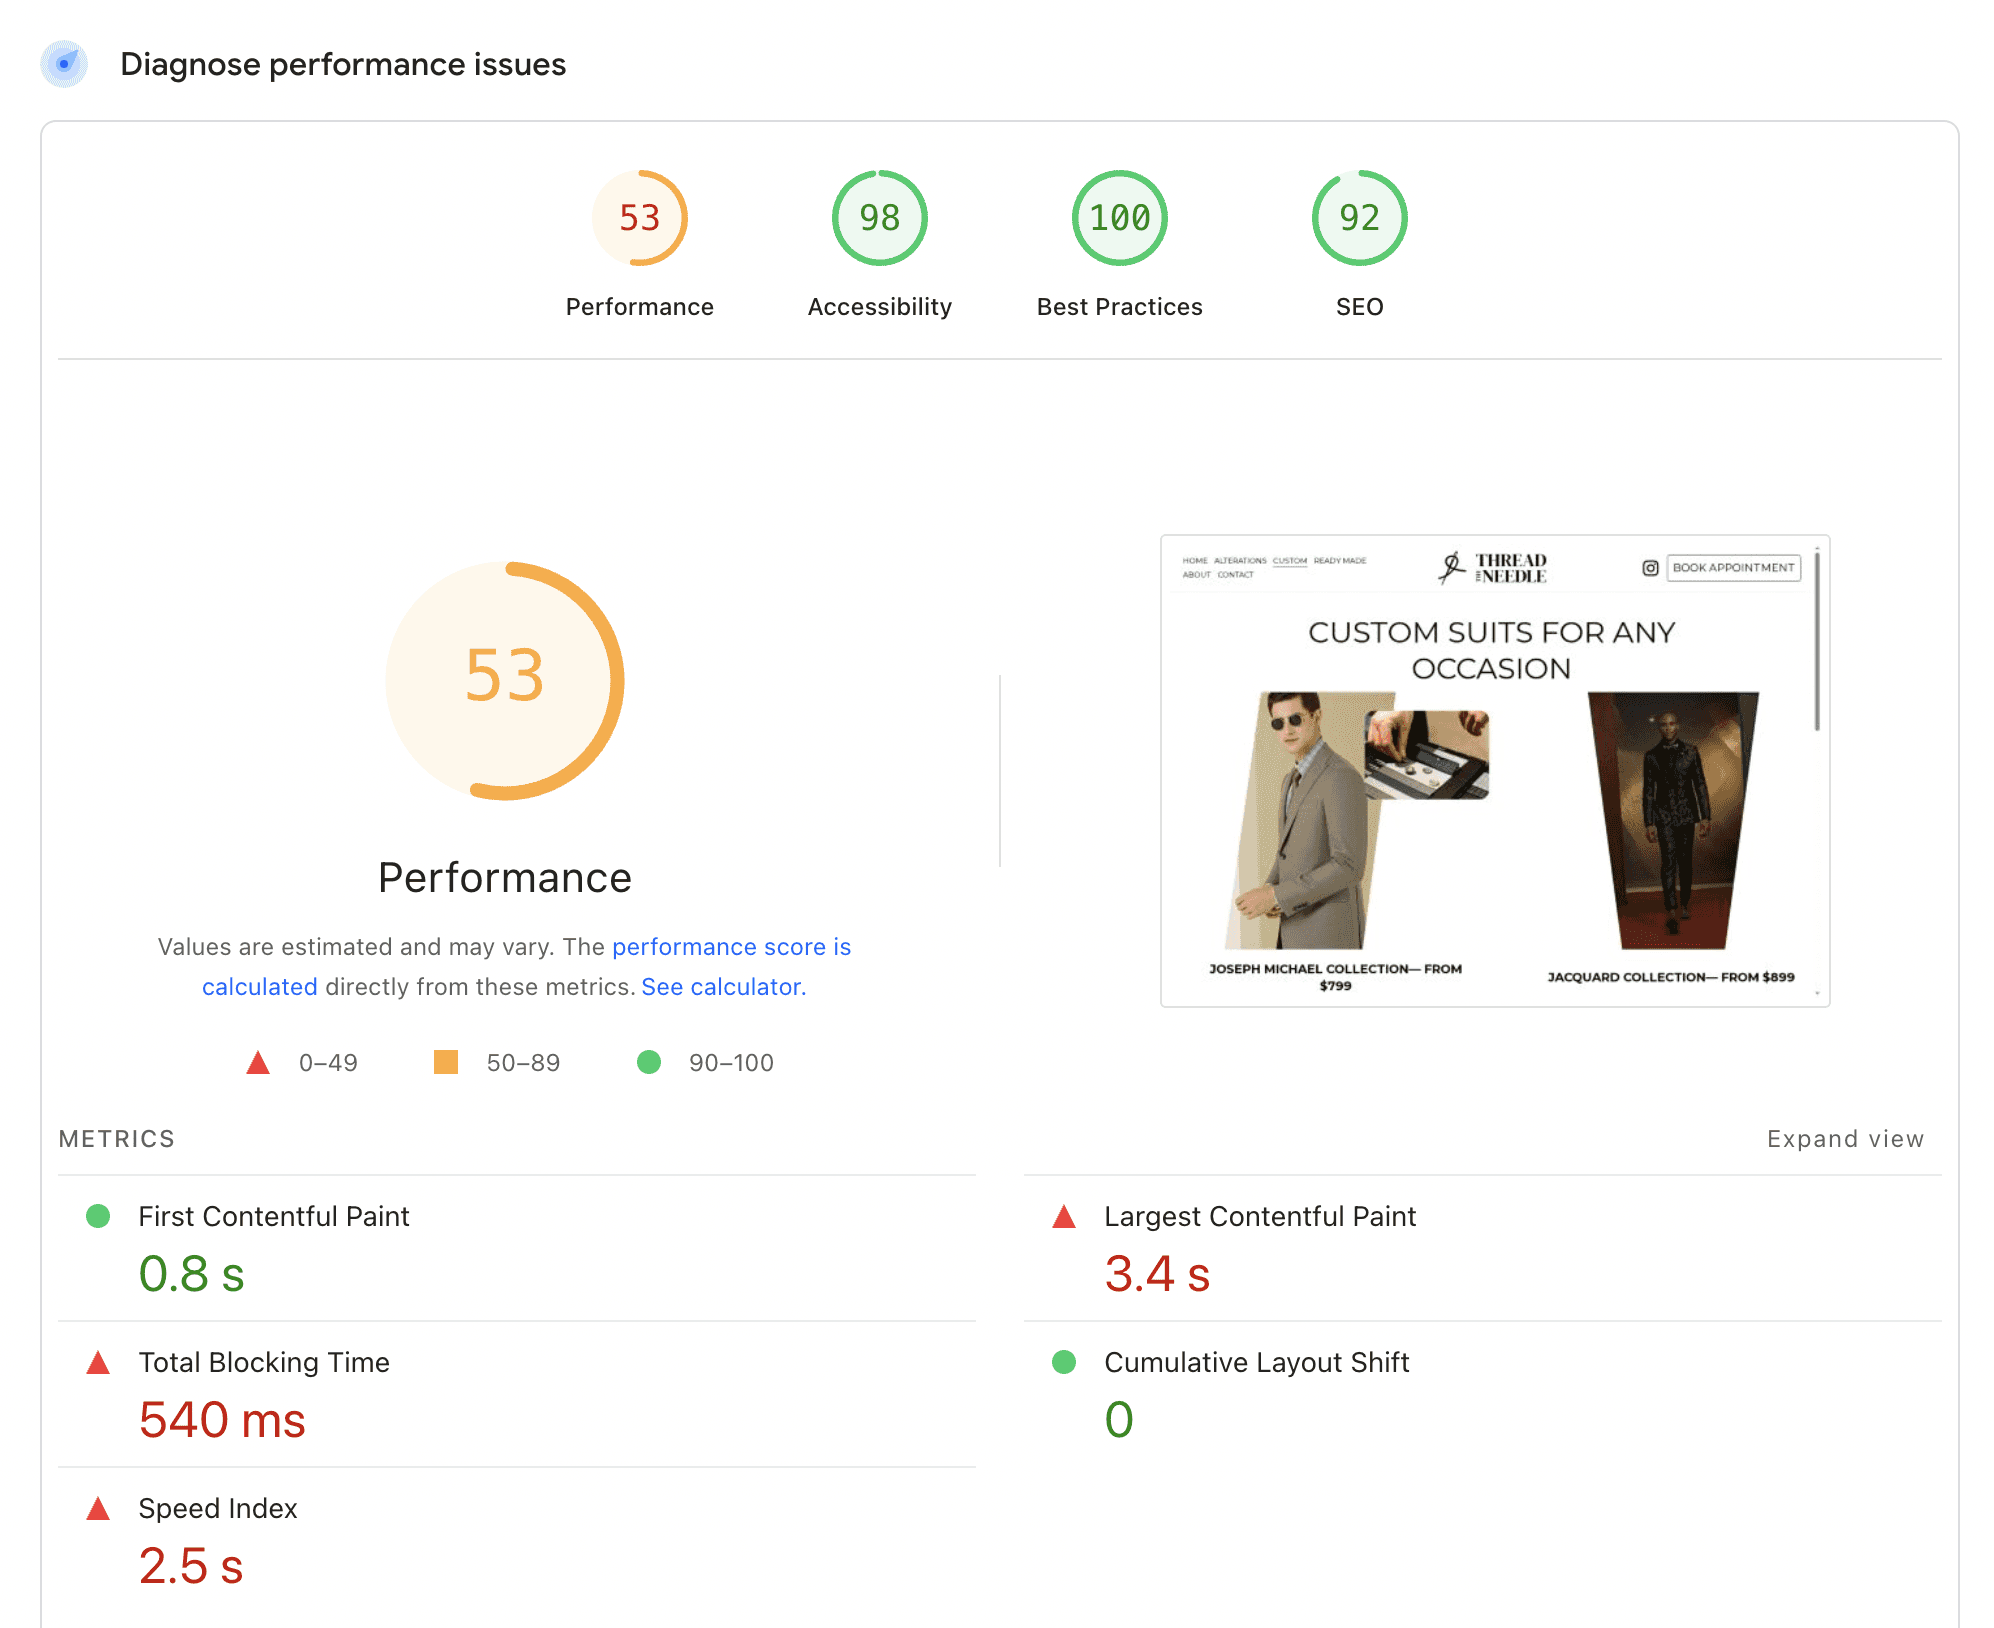Click the large 53 Performance gauge
Viewport: 1994px width, 1628px height.
click(505, 680)
